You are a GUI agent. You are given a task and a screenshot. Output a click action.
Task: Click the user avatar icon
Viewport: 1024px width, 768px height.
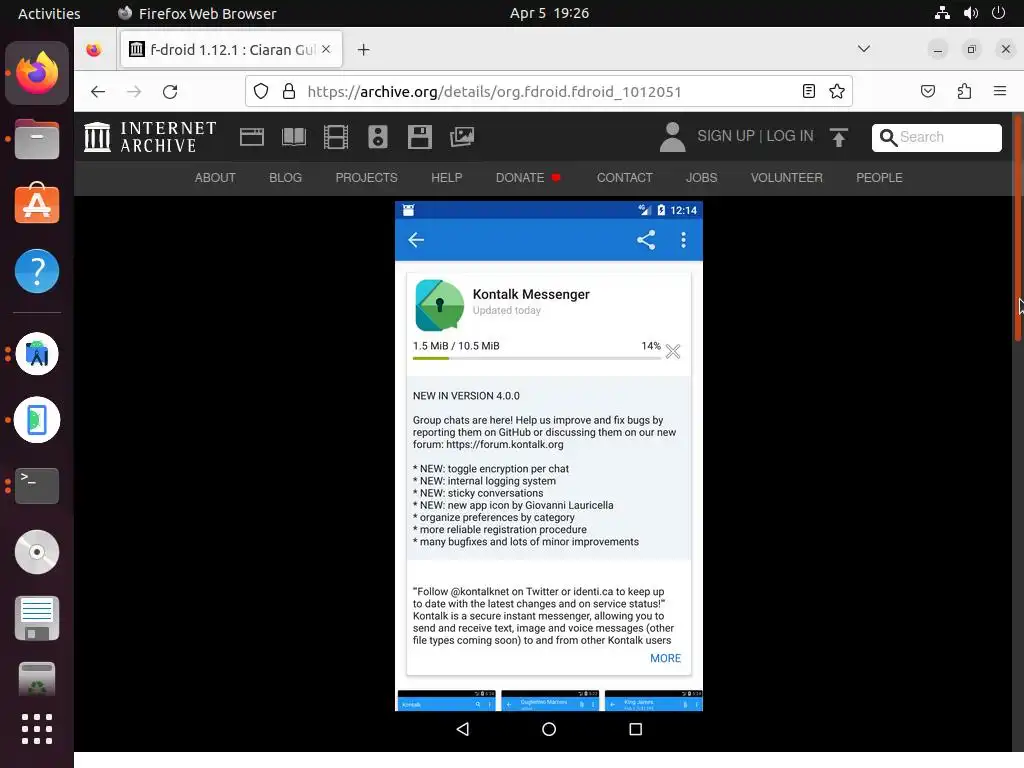pos(672,137)
